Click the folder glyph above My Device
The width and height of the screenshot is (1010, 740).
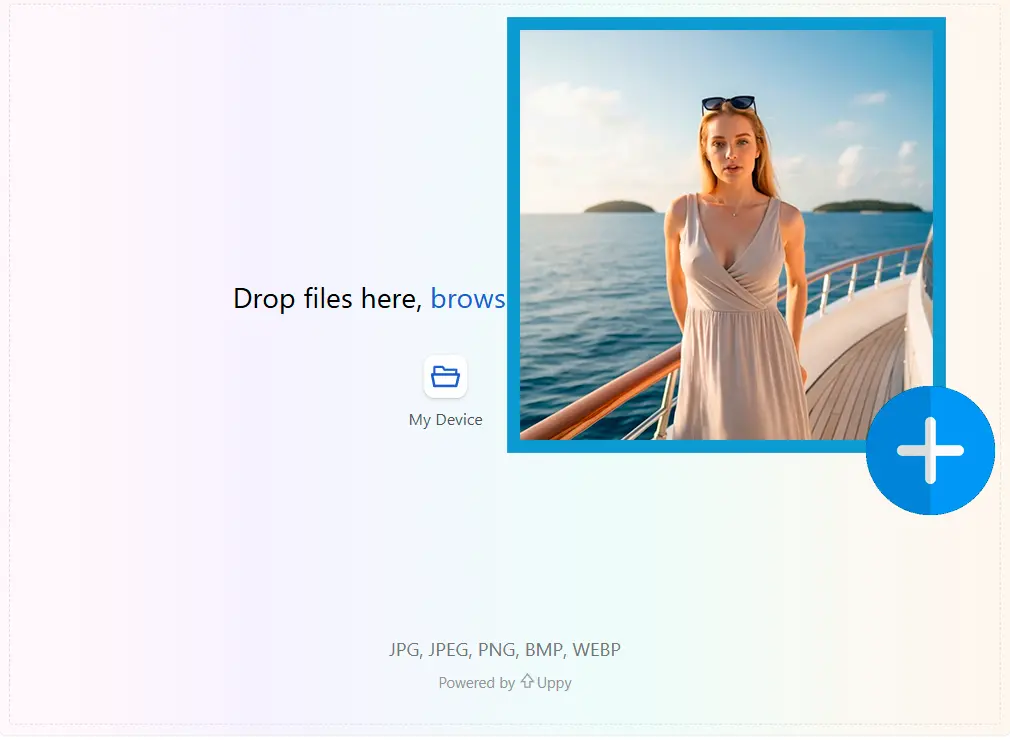point(446,376)
